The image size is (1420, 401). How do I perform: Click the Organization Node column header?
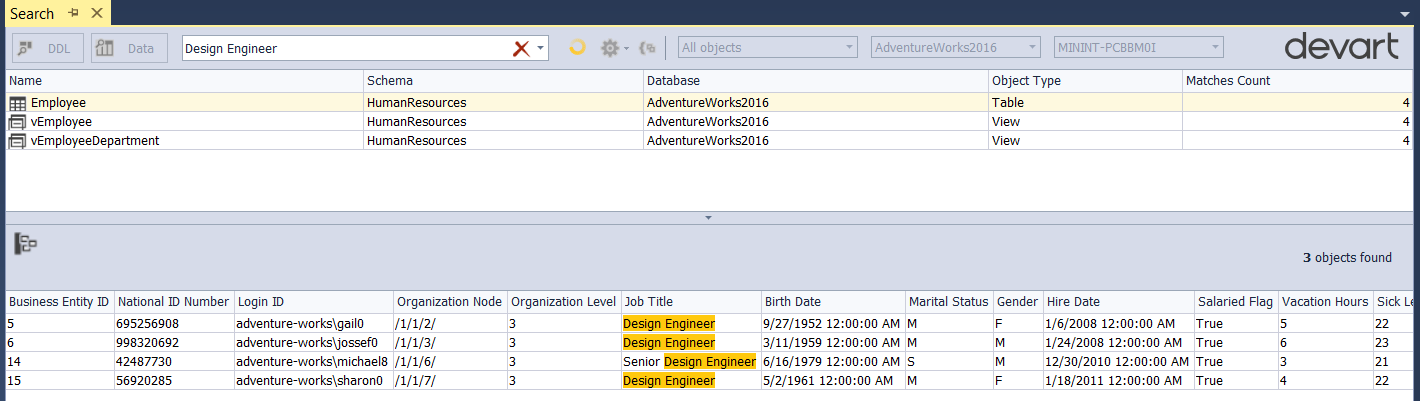tap(450, 301)
